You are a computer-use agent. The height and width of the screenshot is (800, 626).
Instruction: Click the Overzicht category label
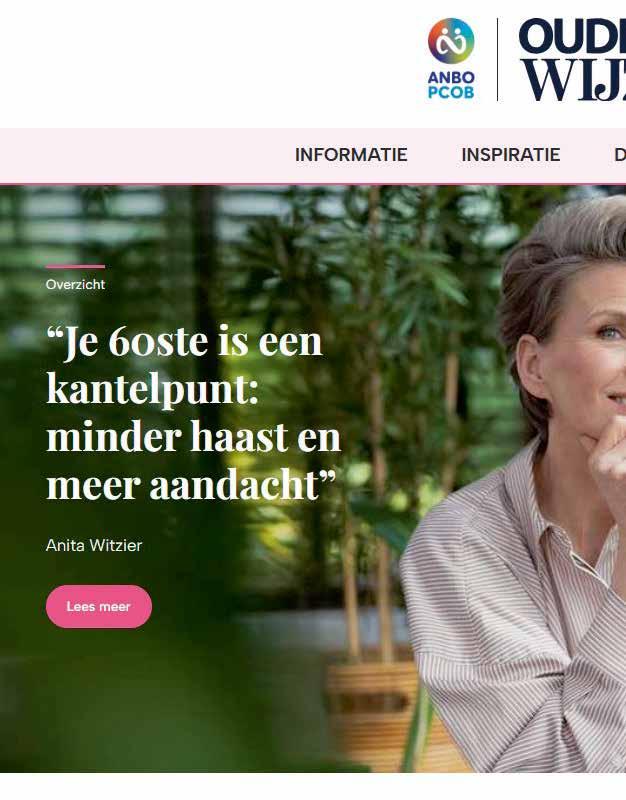pyautogui.click(x=76, y=285)
